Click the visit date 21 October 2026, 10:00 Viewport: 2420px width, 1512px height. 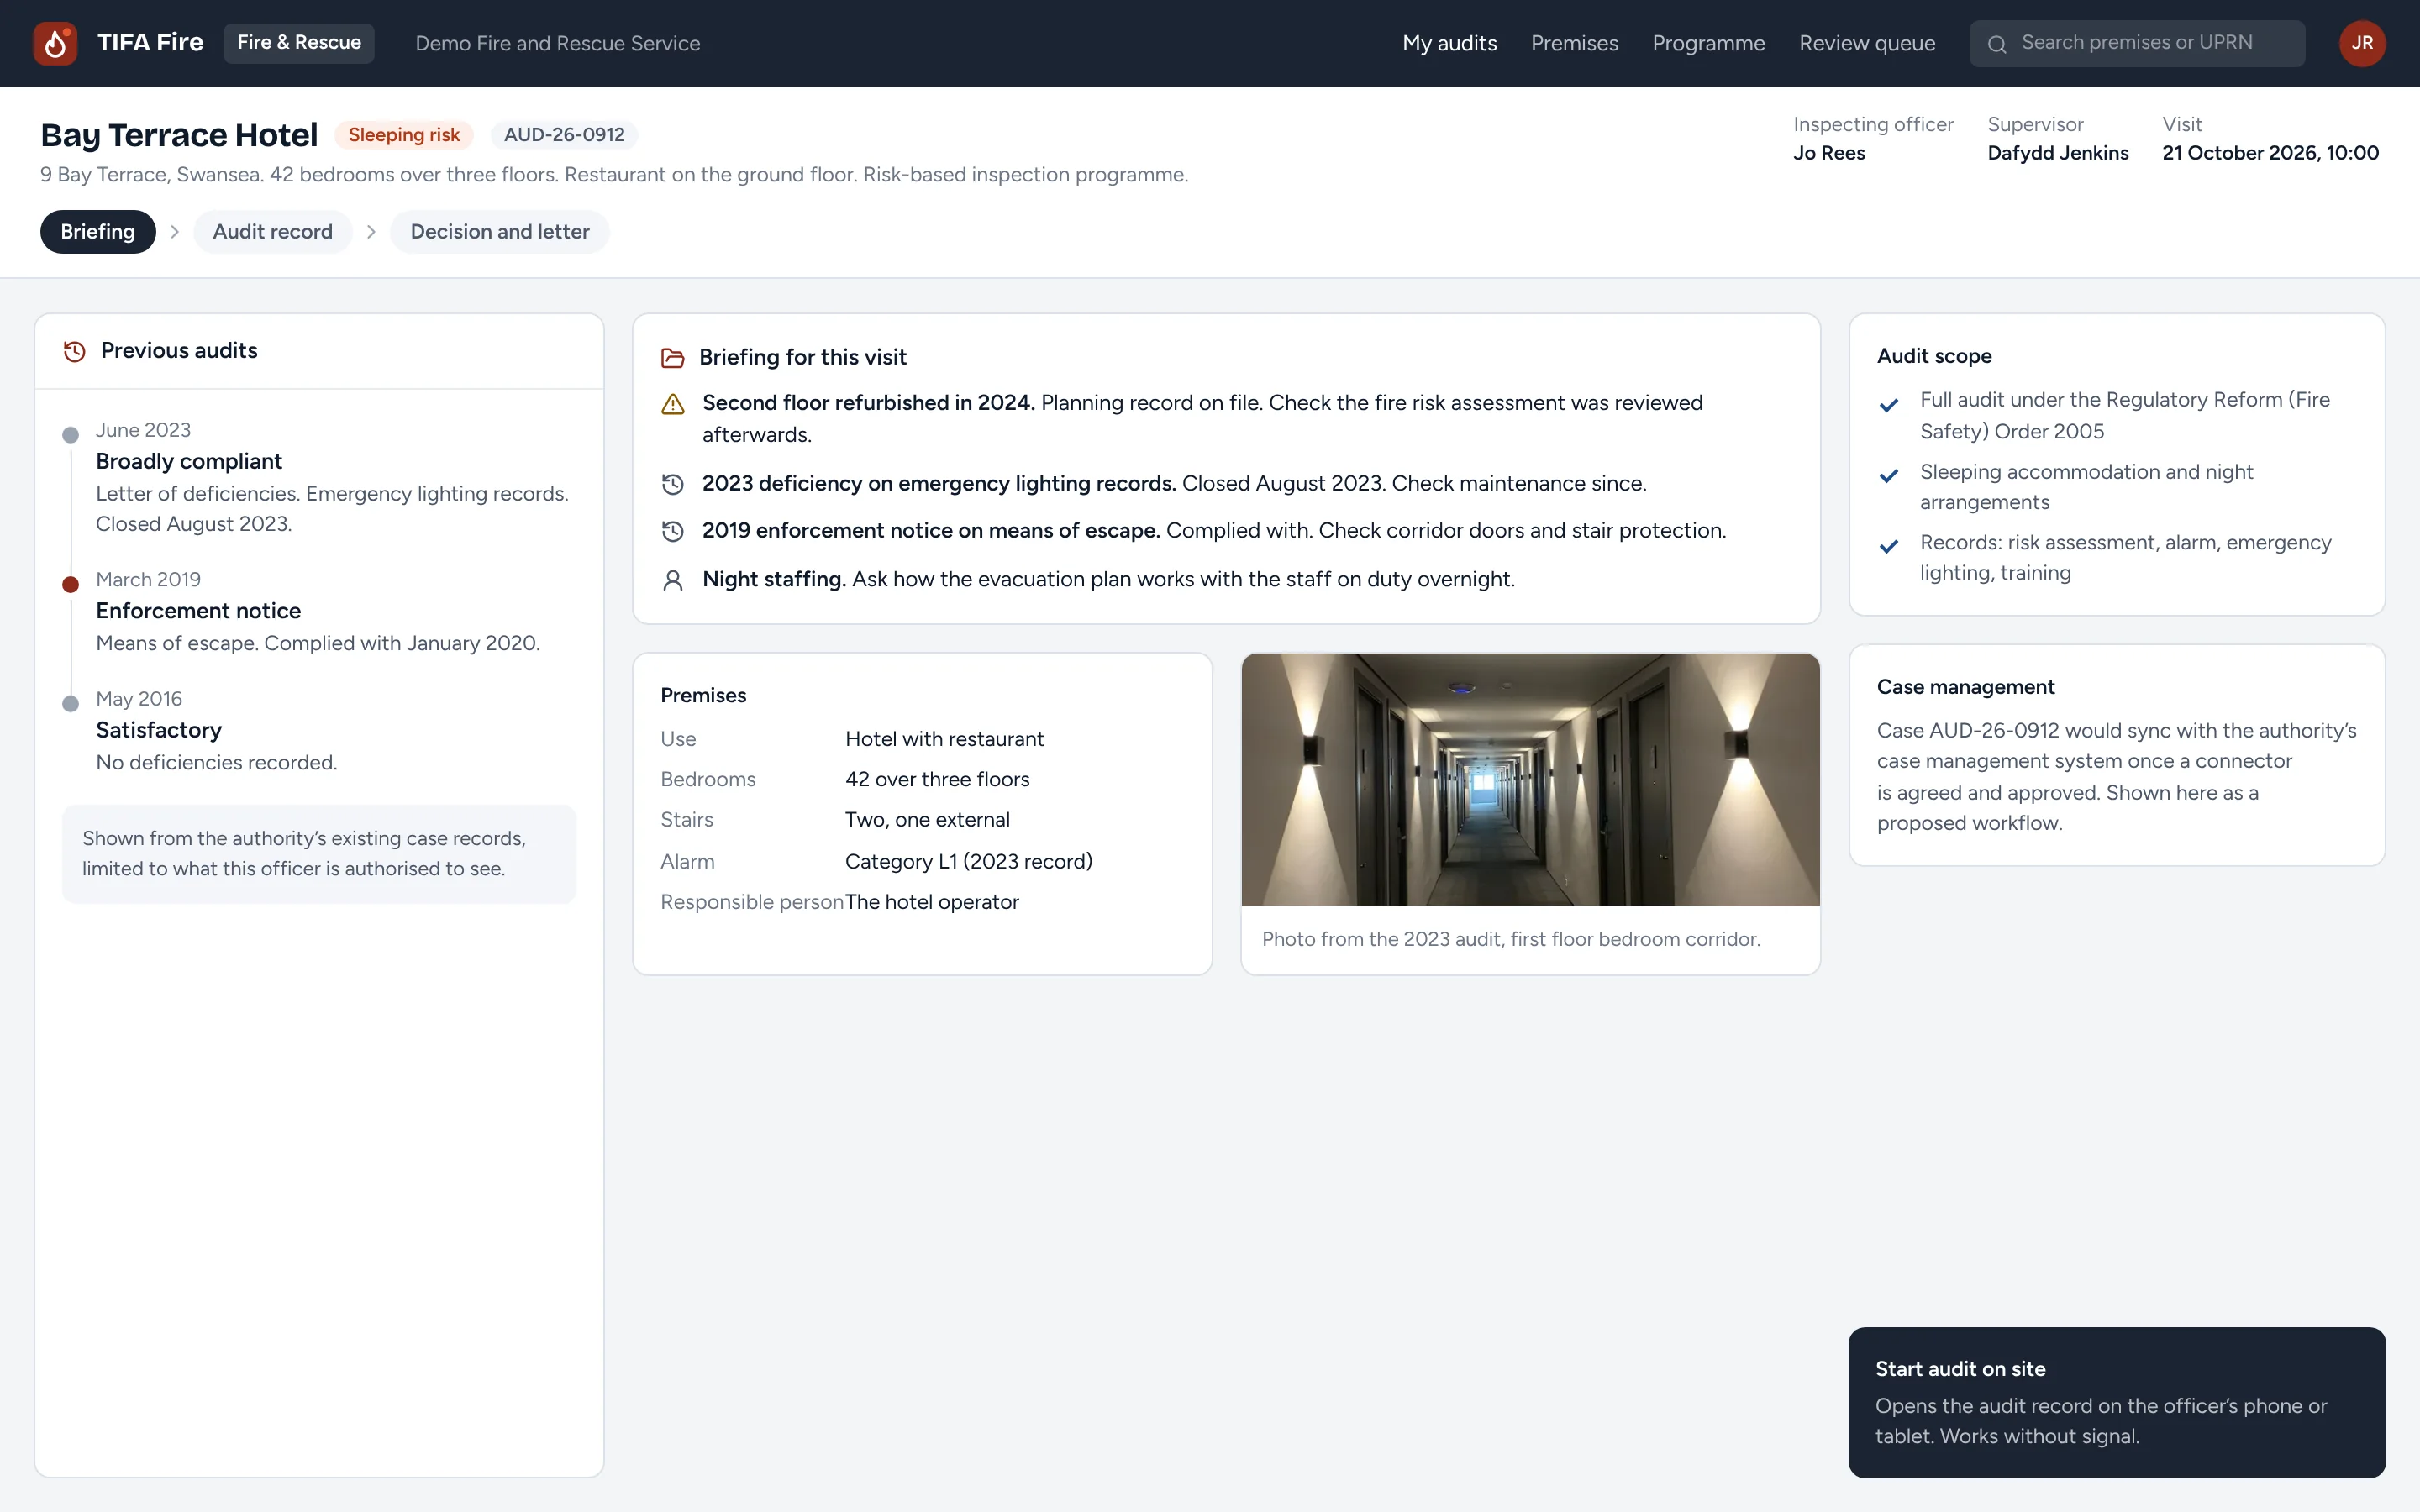click(2270, 153)
